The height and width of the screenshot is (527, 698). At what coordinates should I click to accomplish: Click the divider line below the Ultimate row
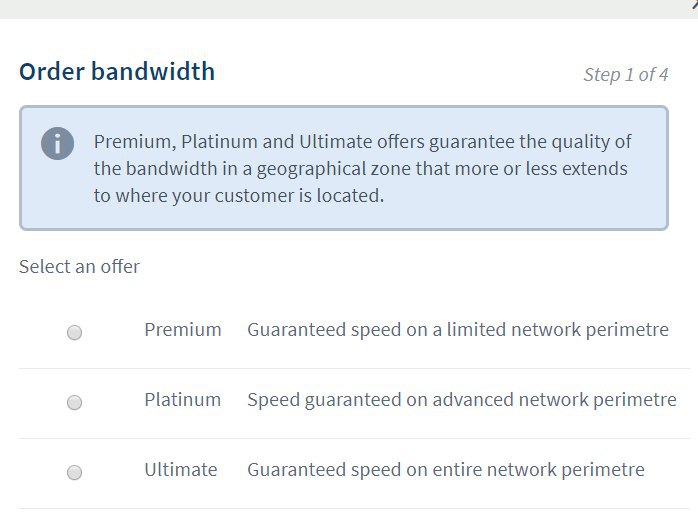(x=354, y=508)
